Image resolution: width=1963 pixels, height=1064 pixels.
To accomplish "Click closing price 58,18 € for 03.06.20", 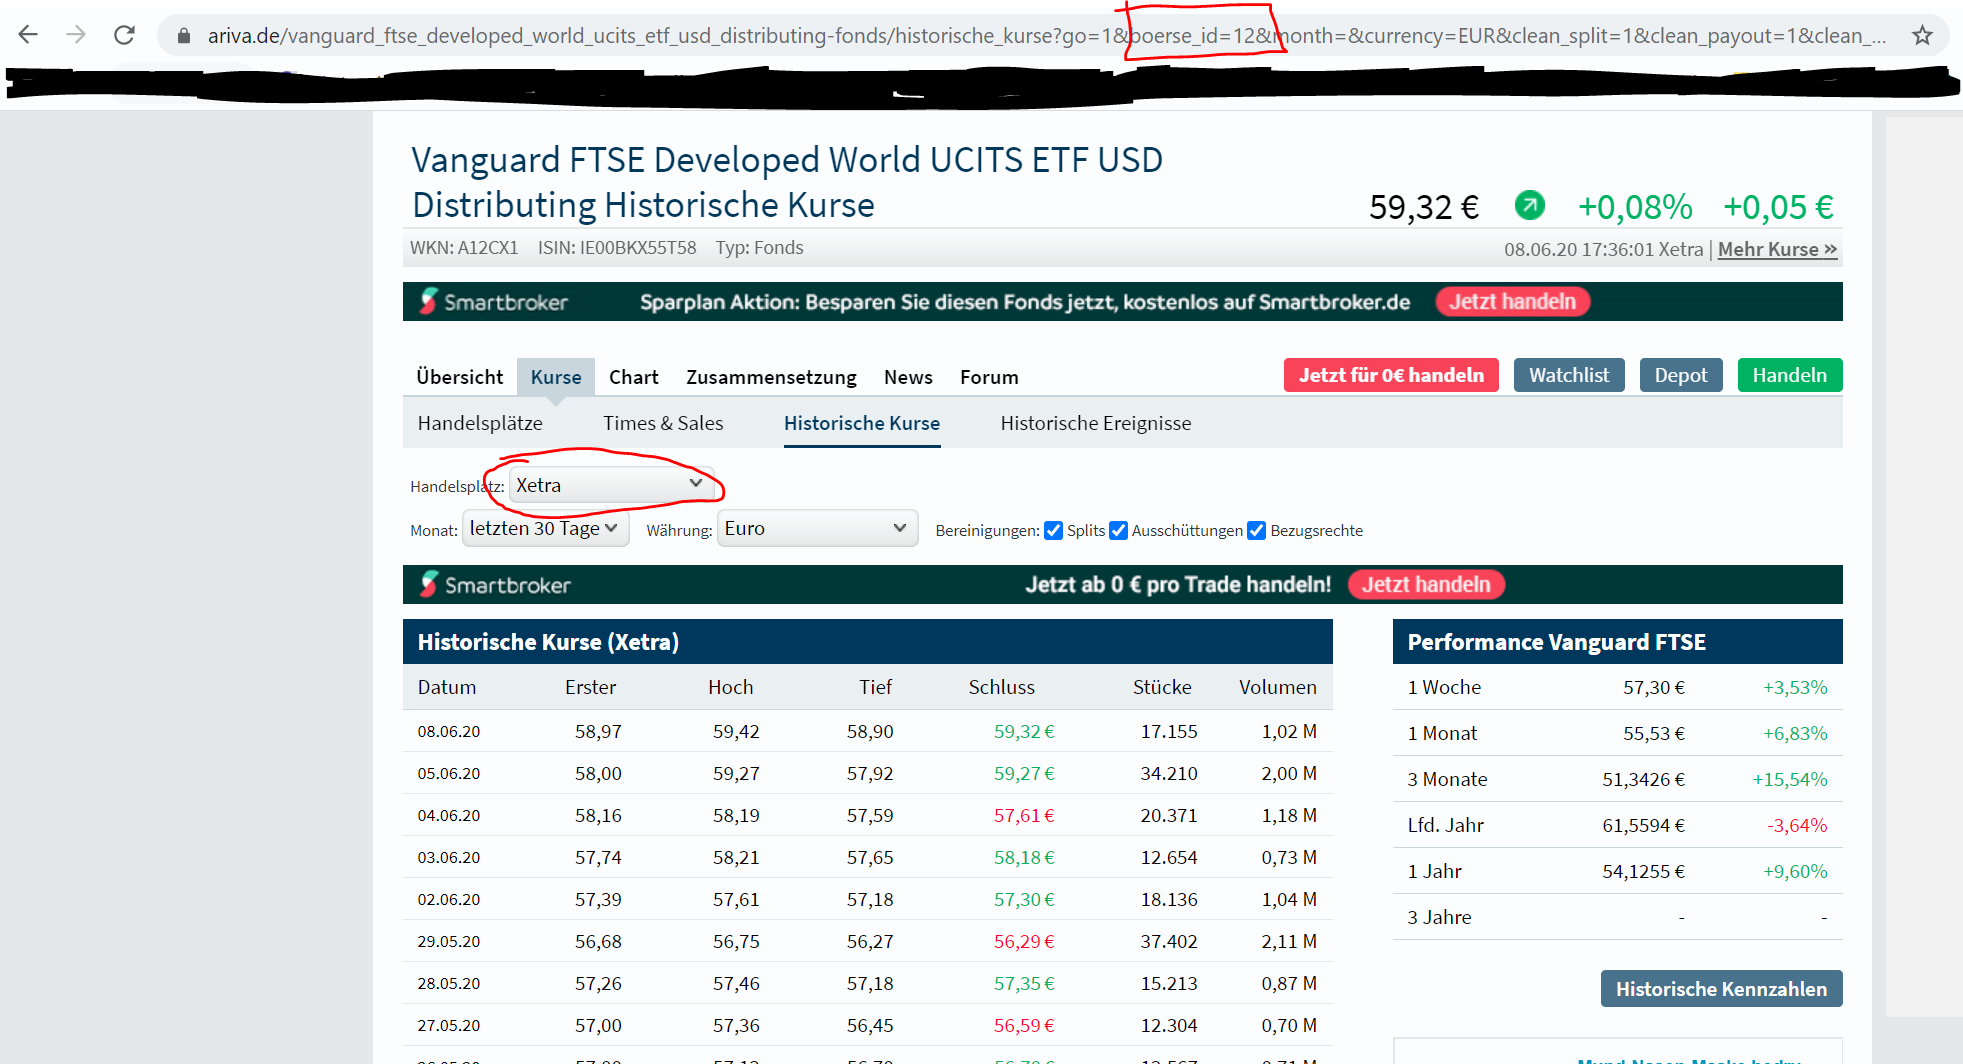I will pos(1024,857).
